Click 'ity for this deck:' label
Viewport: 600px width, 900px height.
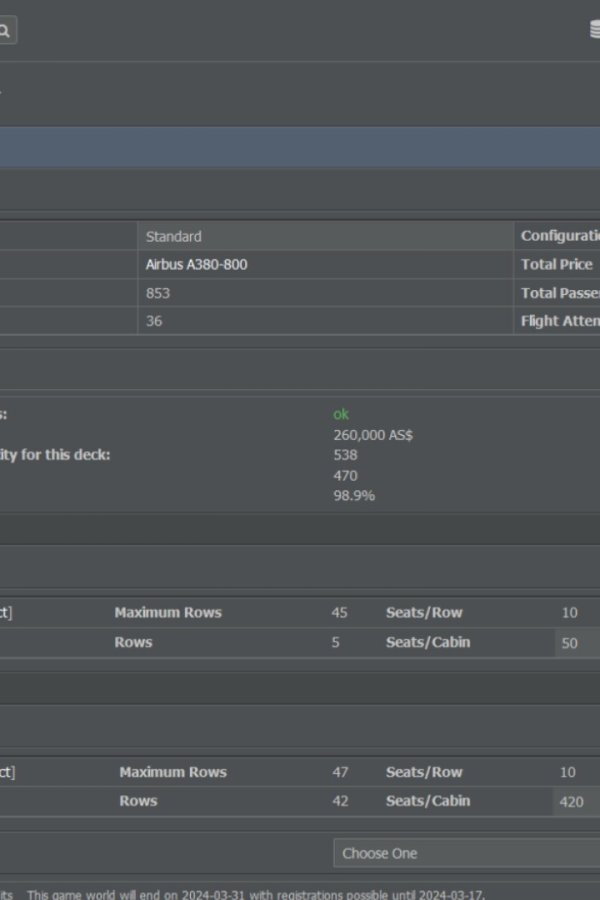coord(55,455)
